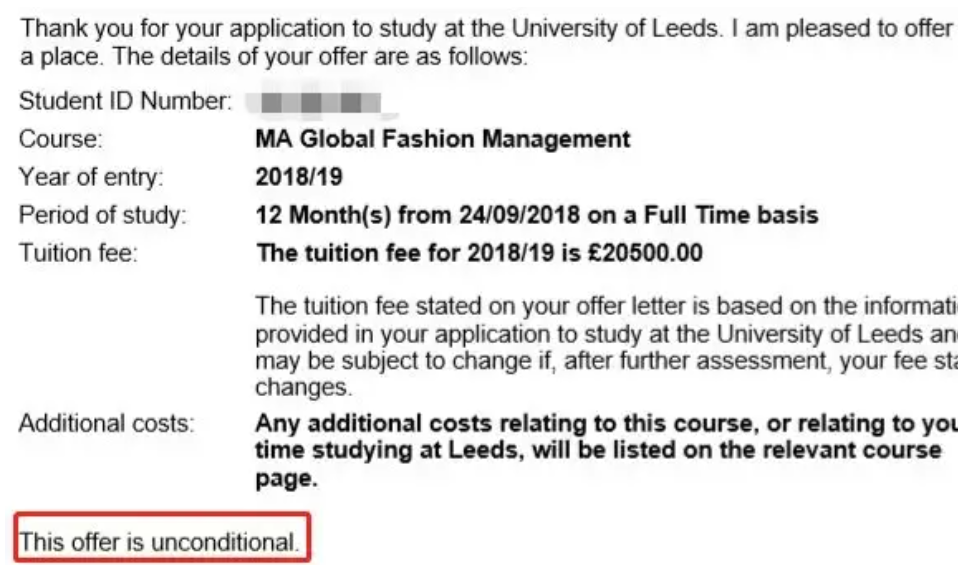958x565 pixels.
Task: Click the 'Tuition fee:' label
Action: [78, 253]
